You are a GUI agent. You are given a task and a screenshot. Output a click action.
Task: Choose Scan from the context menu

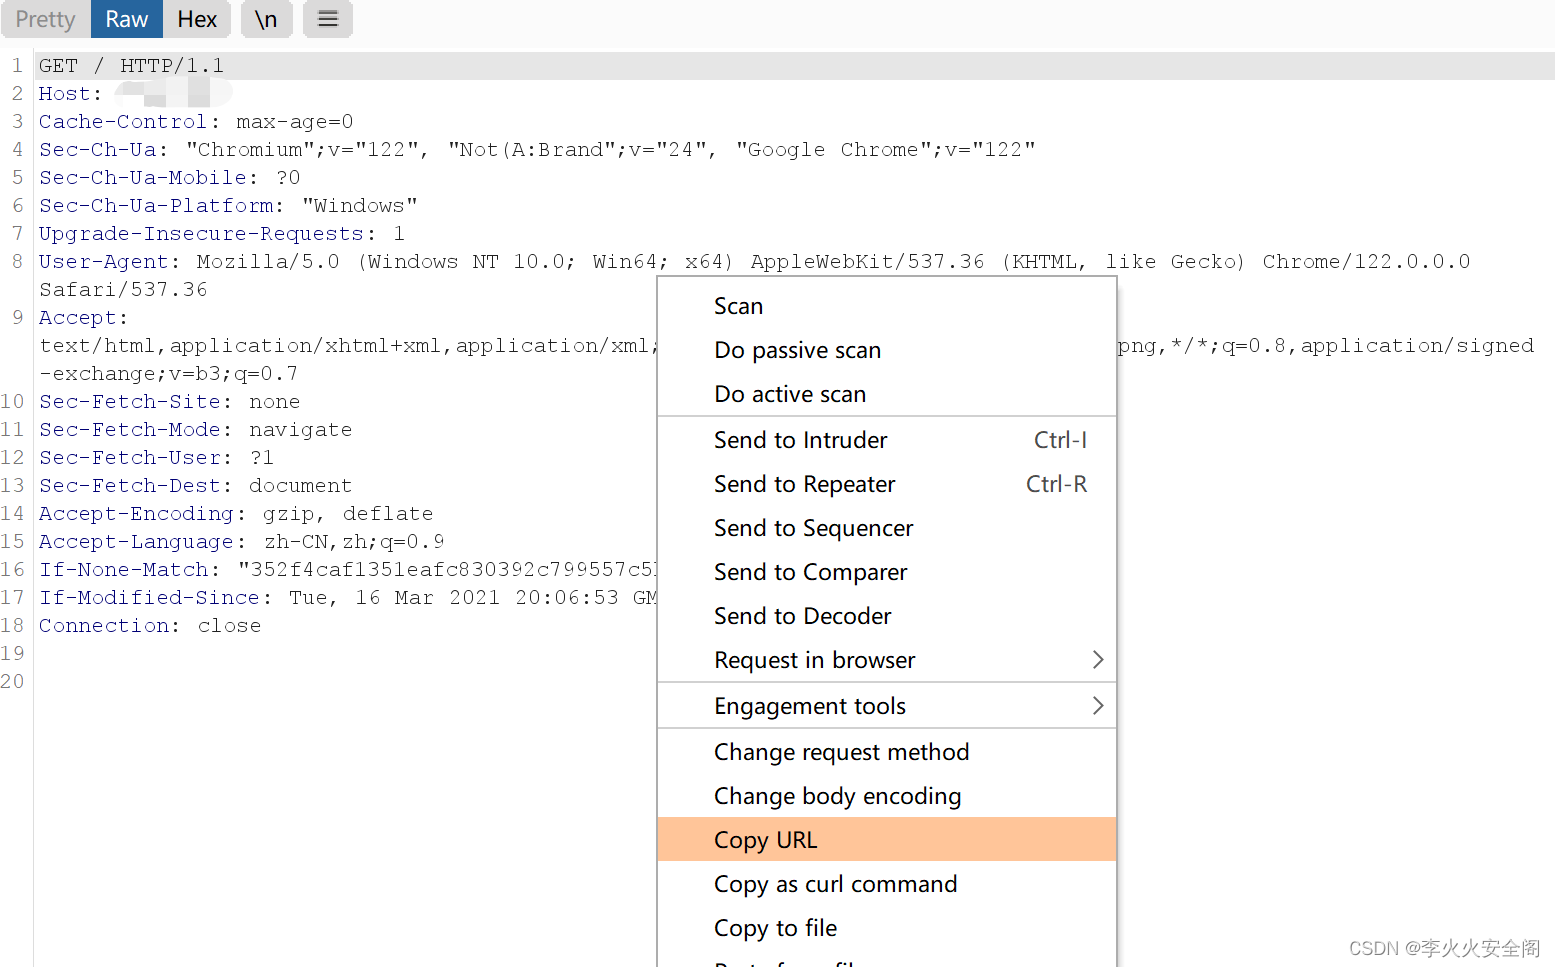point(886,306)
